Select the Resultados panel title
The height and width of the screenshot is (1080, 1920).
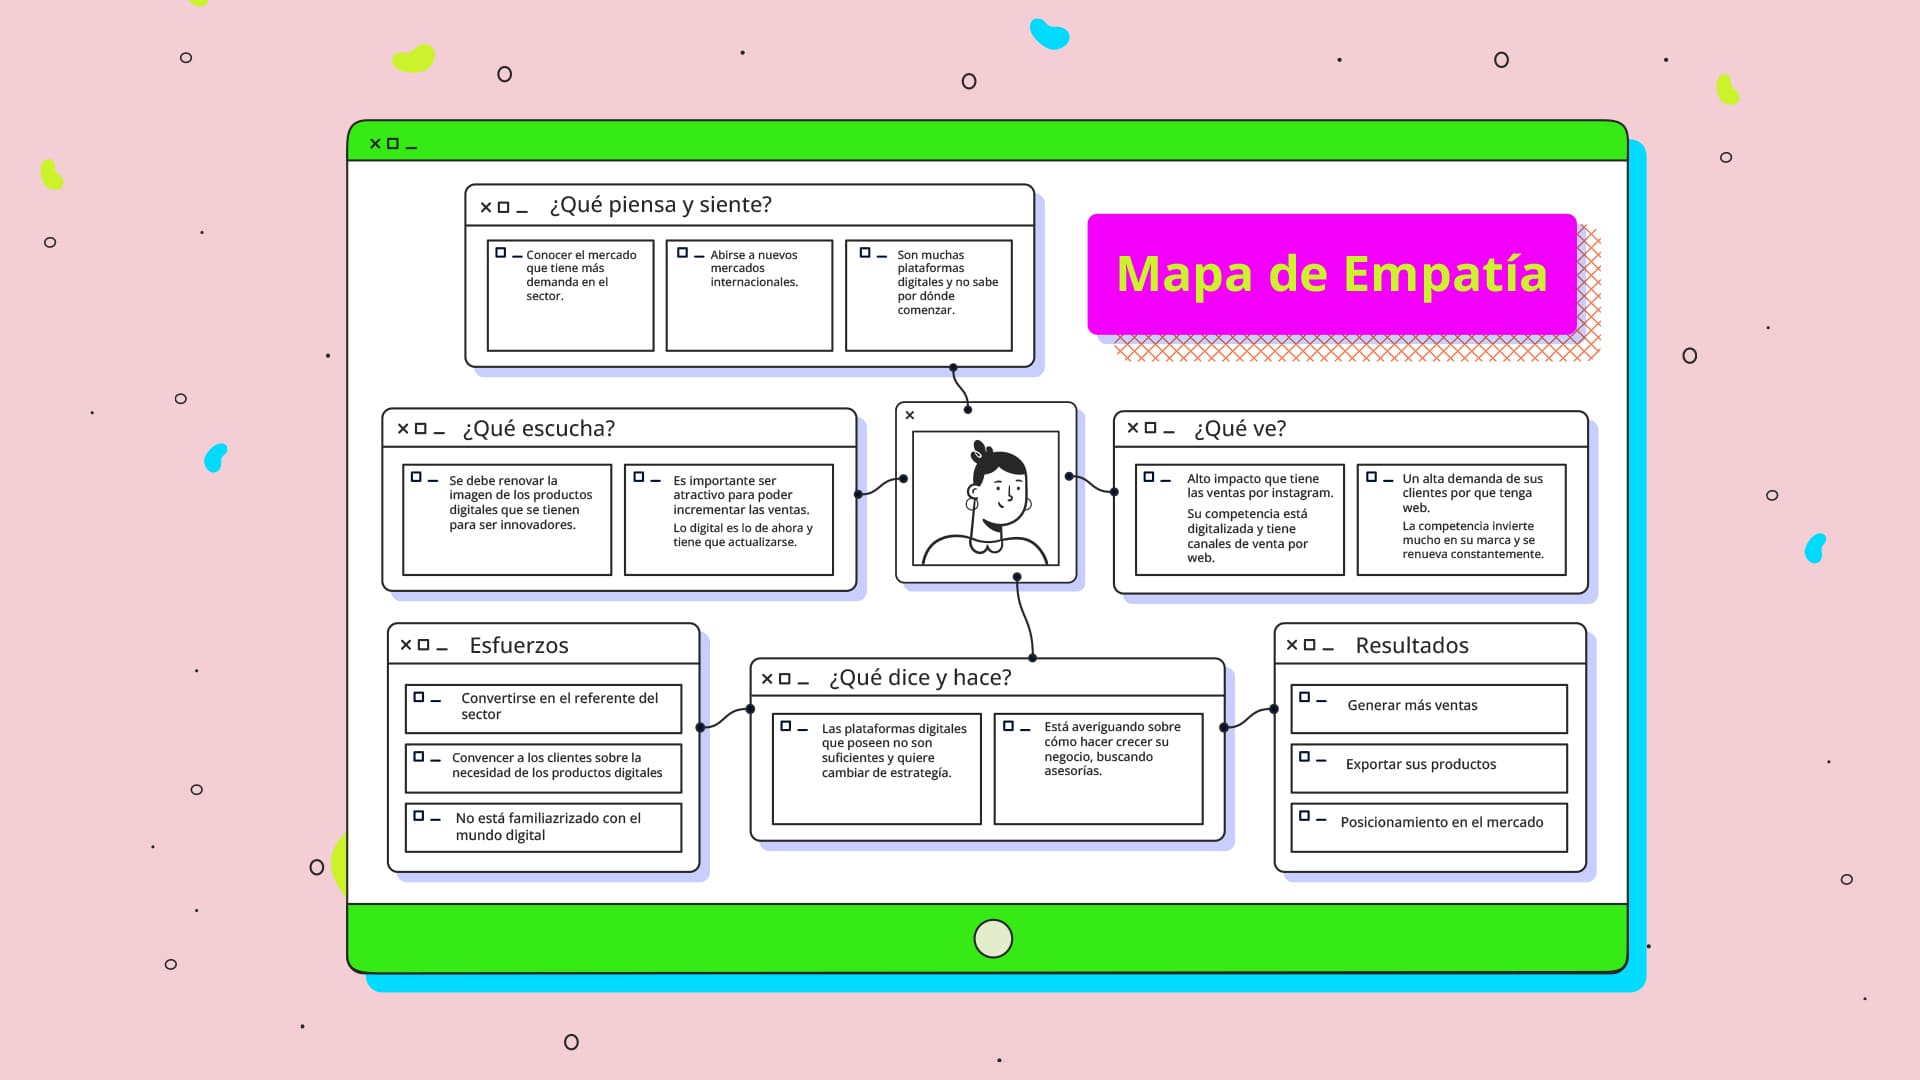click(1411, 645)
